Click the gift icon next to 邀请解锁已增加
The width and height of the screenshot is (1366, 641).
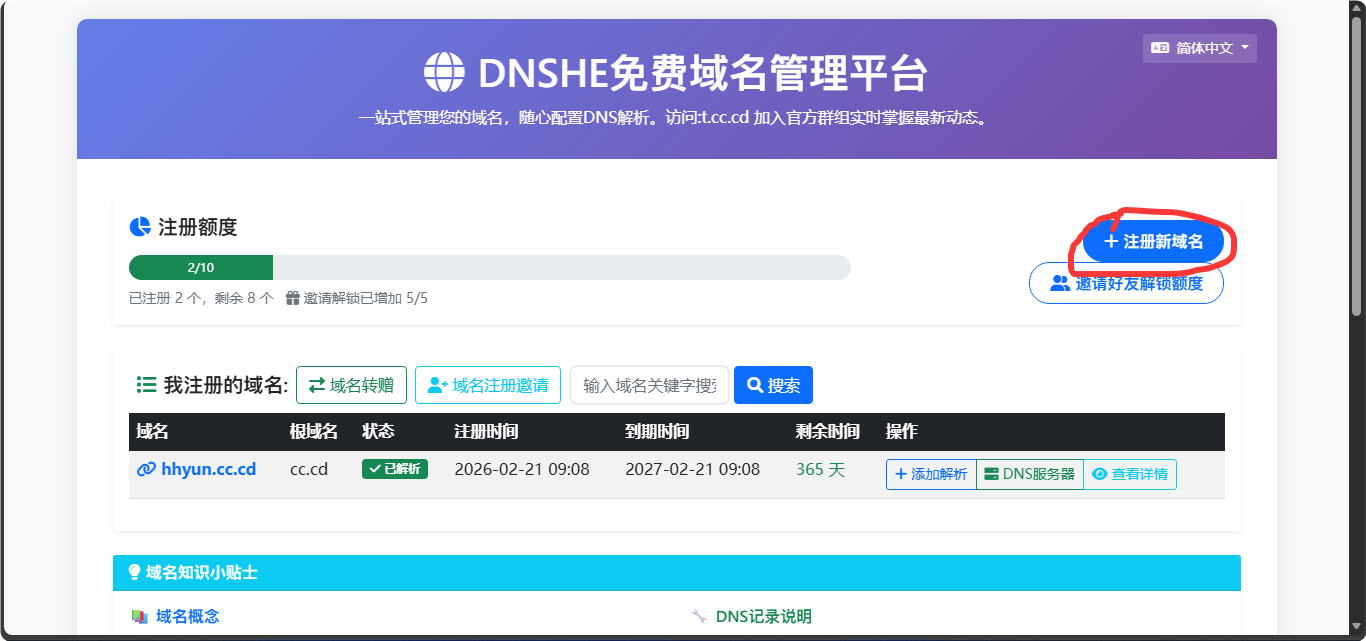pyautogui.click(x=293, y=298)
